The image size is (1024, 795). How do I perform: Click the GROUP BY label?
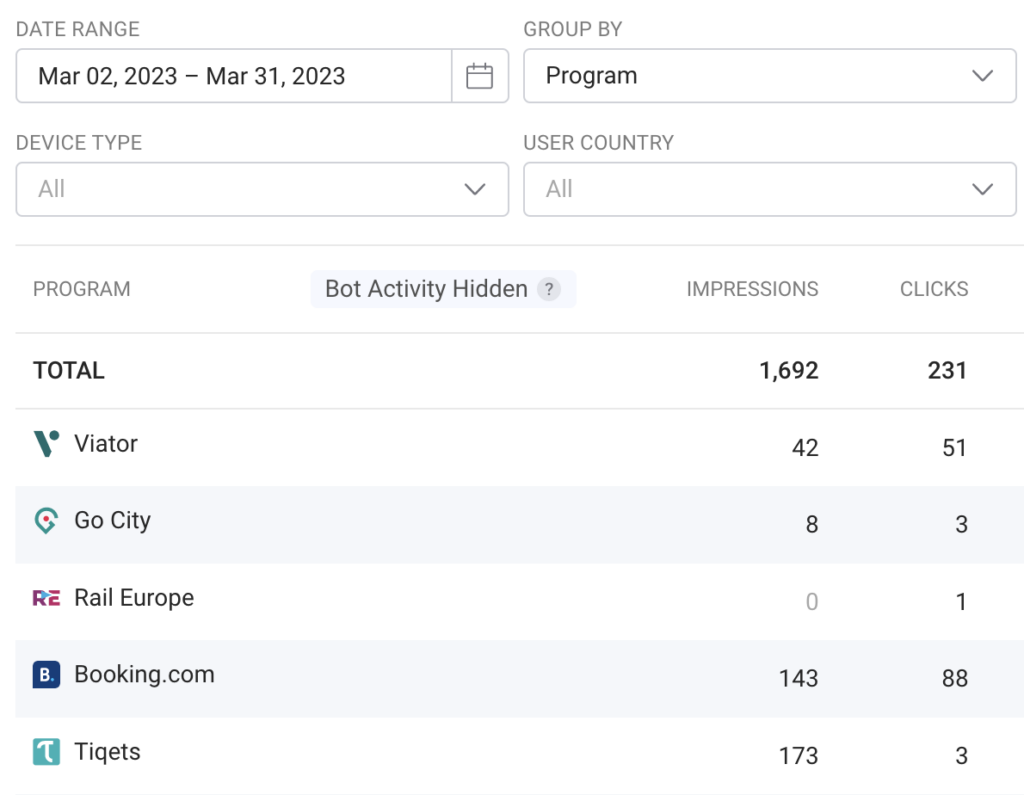(573, 29)
